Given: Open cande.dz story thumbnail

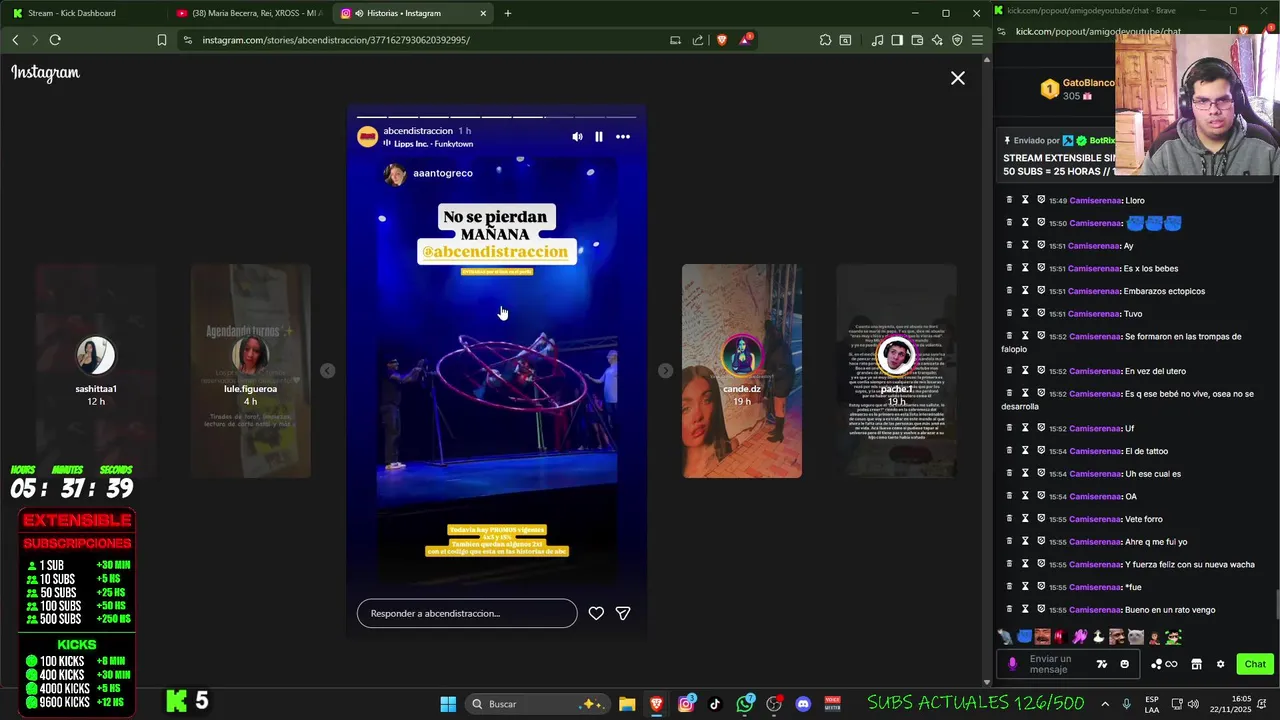Looking at the screenshot, I should click(742, 371).
